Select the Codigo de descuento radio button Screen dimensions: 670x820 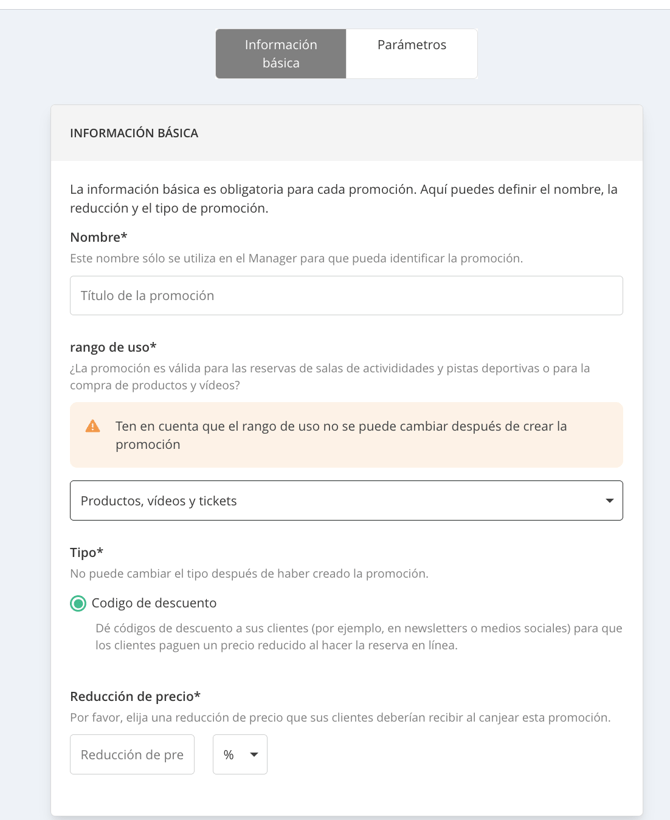[x=78, y=603]
